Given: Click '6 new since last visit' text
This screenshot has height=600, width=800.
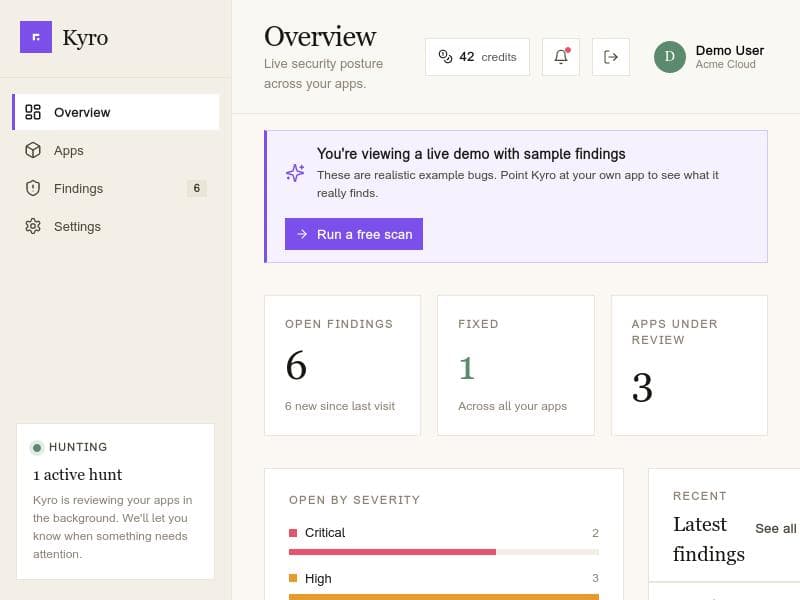Looking at the screenshot, I should point(340,406).
